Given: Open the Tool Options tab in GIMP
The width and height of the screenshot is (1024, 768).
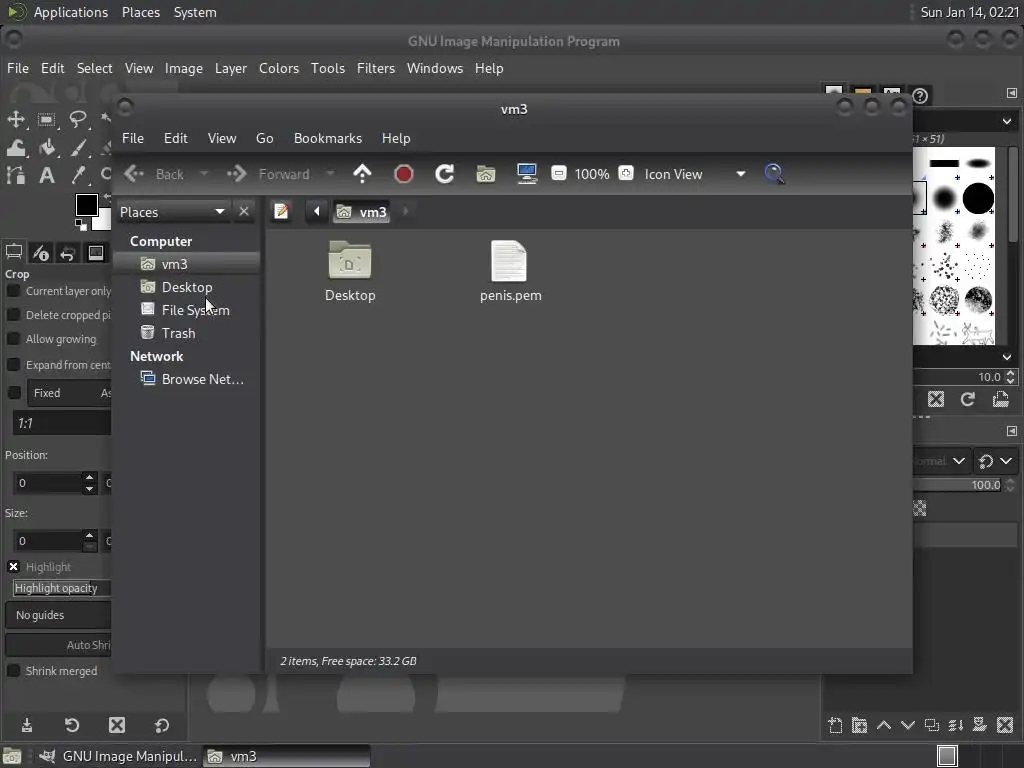Looking at the screenshot, I should pyautogui.click(x=14, y=252).
